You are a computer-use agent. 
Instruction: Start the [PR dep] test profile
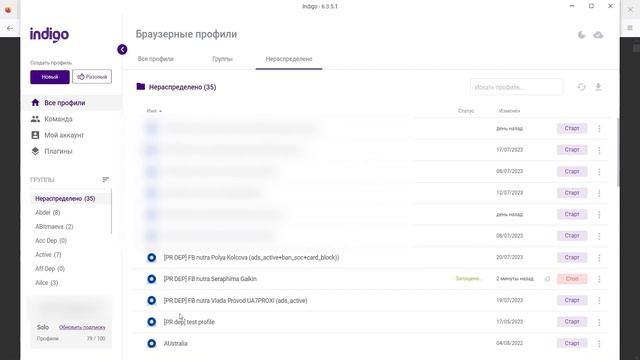point(572,322)
